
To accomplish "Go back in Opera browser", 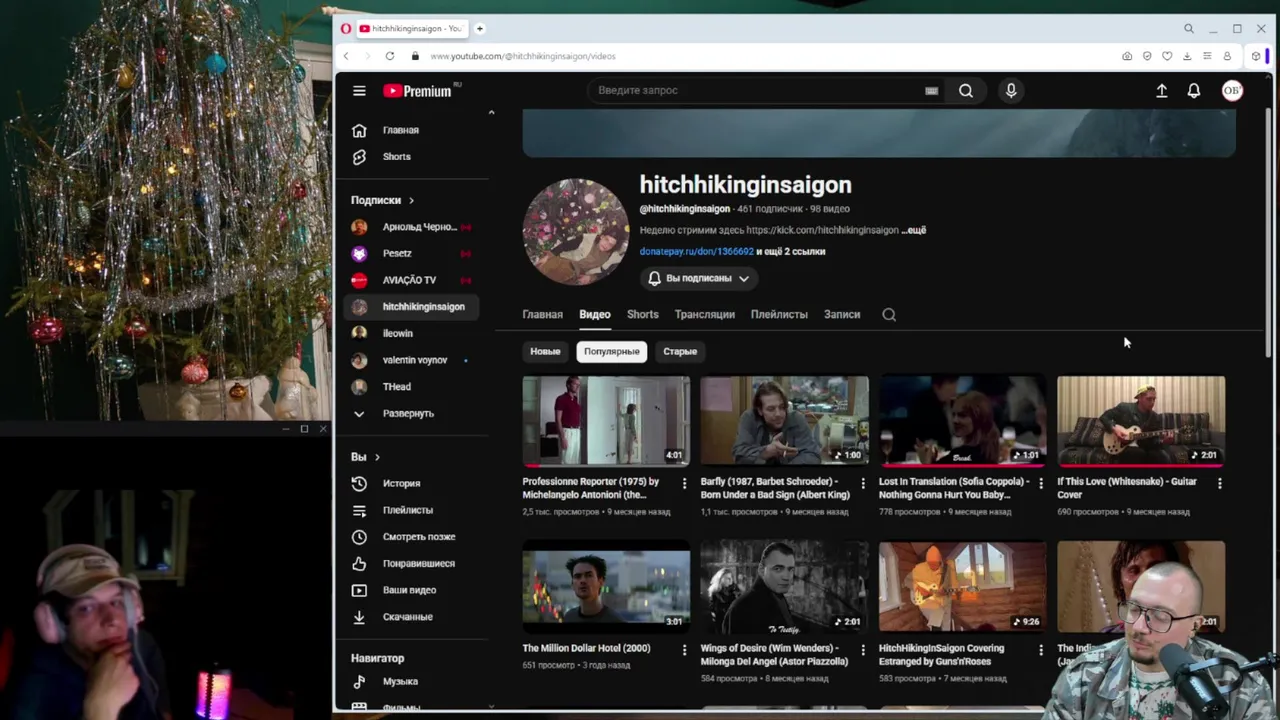I will pos(346,56).
